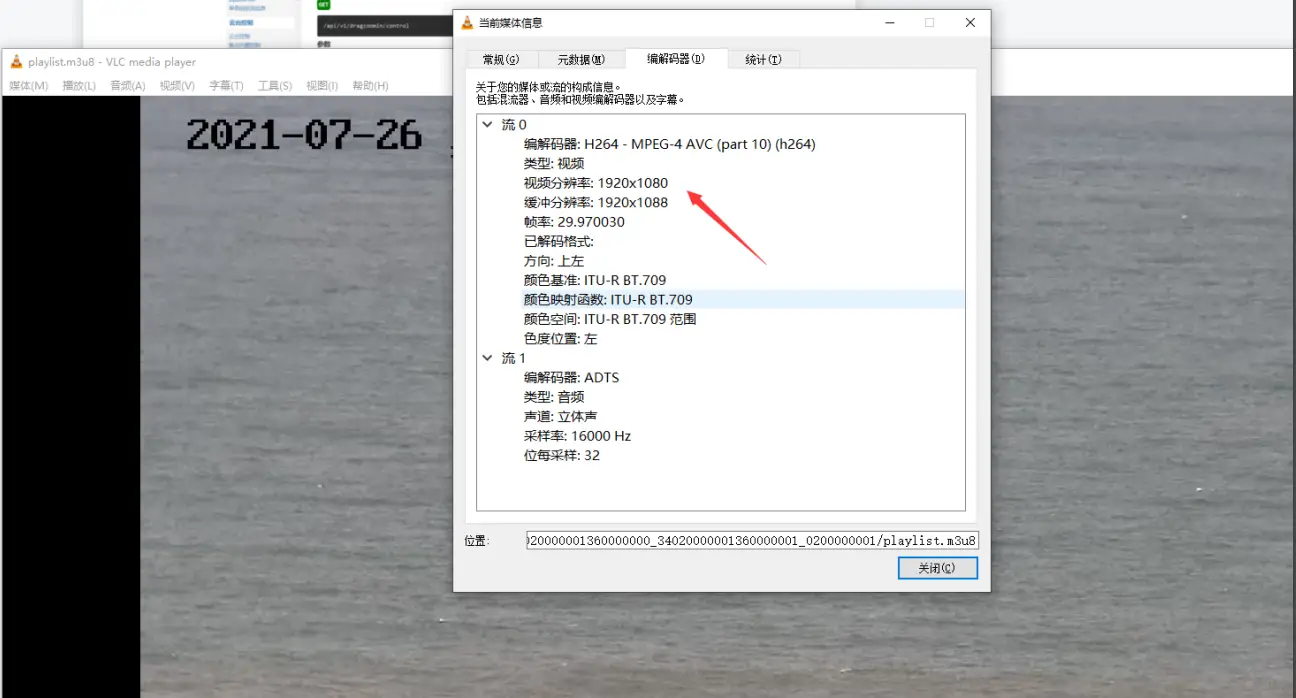Select the 编解码器(D) tab
This screenshot has height=698, width=1296.
(675, 59)
